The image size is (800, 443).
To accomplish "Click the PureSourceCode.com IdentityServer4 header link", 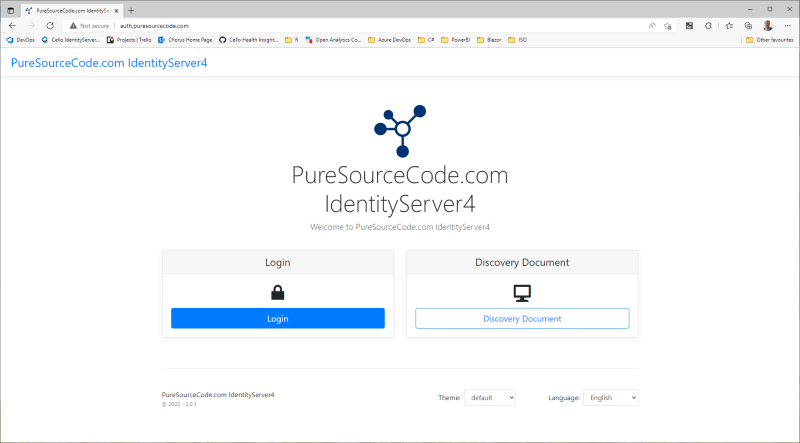I will pos(109,63).
